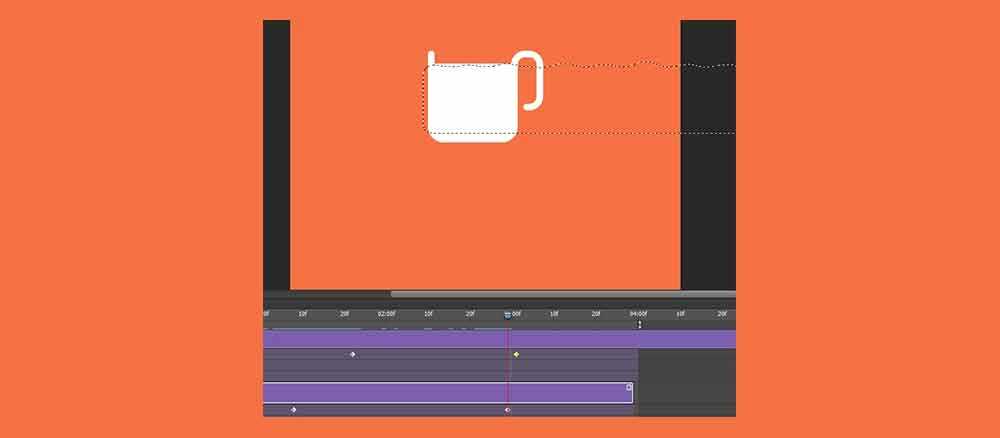Click the blue playhead handle on ruler
1000x438 pixels.
(x=507, y=314)
